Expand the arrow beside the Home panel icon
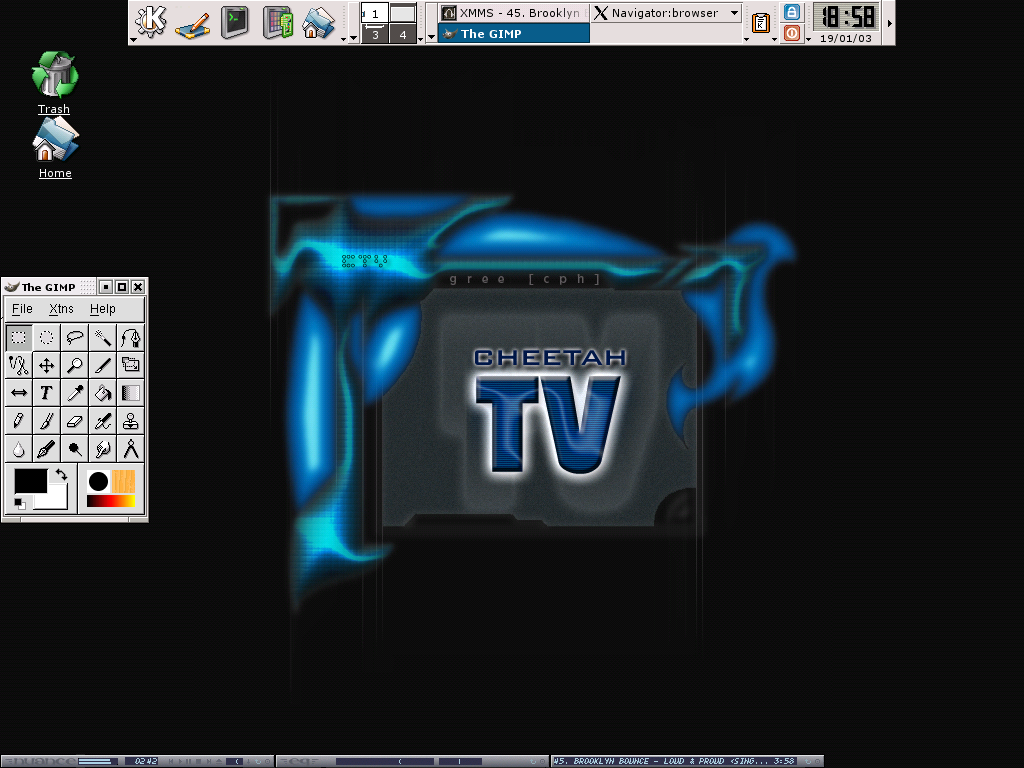Viewport: 1024px width, 768px height. [344, 39]
